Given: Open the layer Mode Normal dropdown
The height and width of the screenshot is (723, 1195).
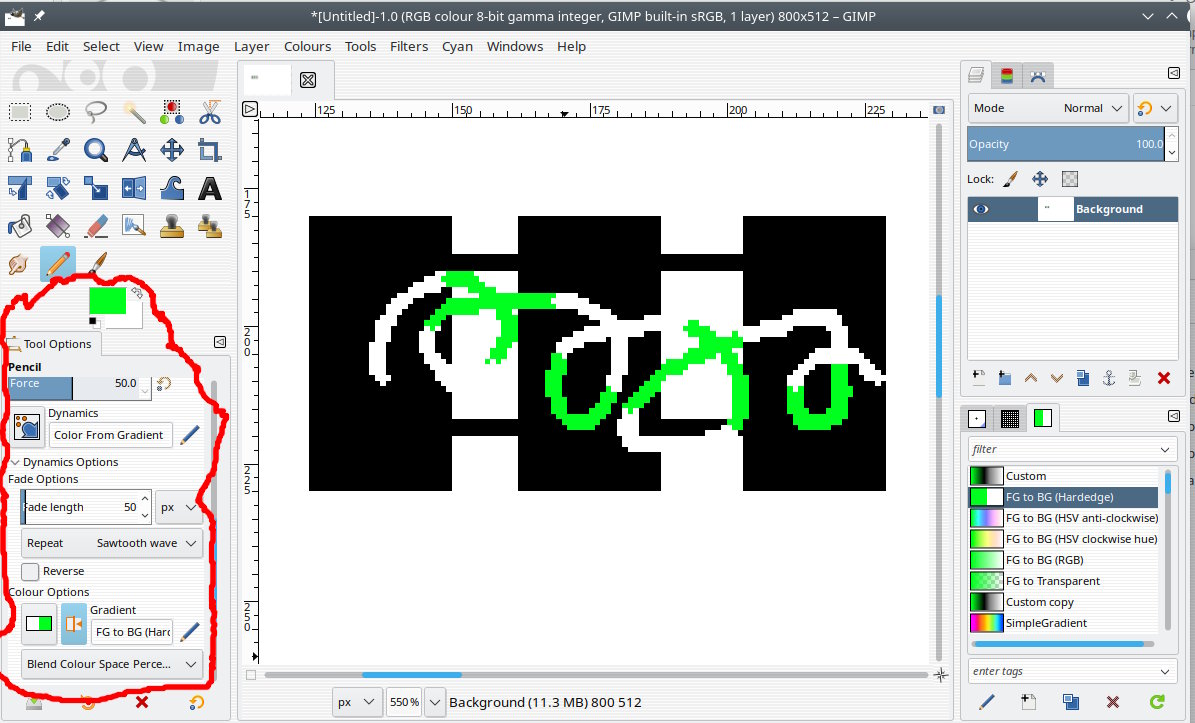Looking at the screenshot, I should [x=1048, y=108].
